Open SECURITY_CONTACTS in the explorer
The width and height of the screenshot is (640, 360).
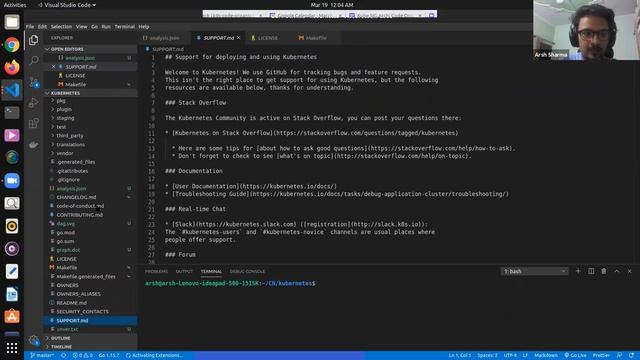click(82, 311)
